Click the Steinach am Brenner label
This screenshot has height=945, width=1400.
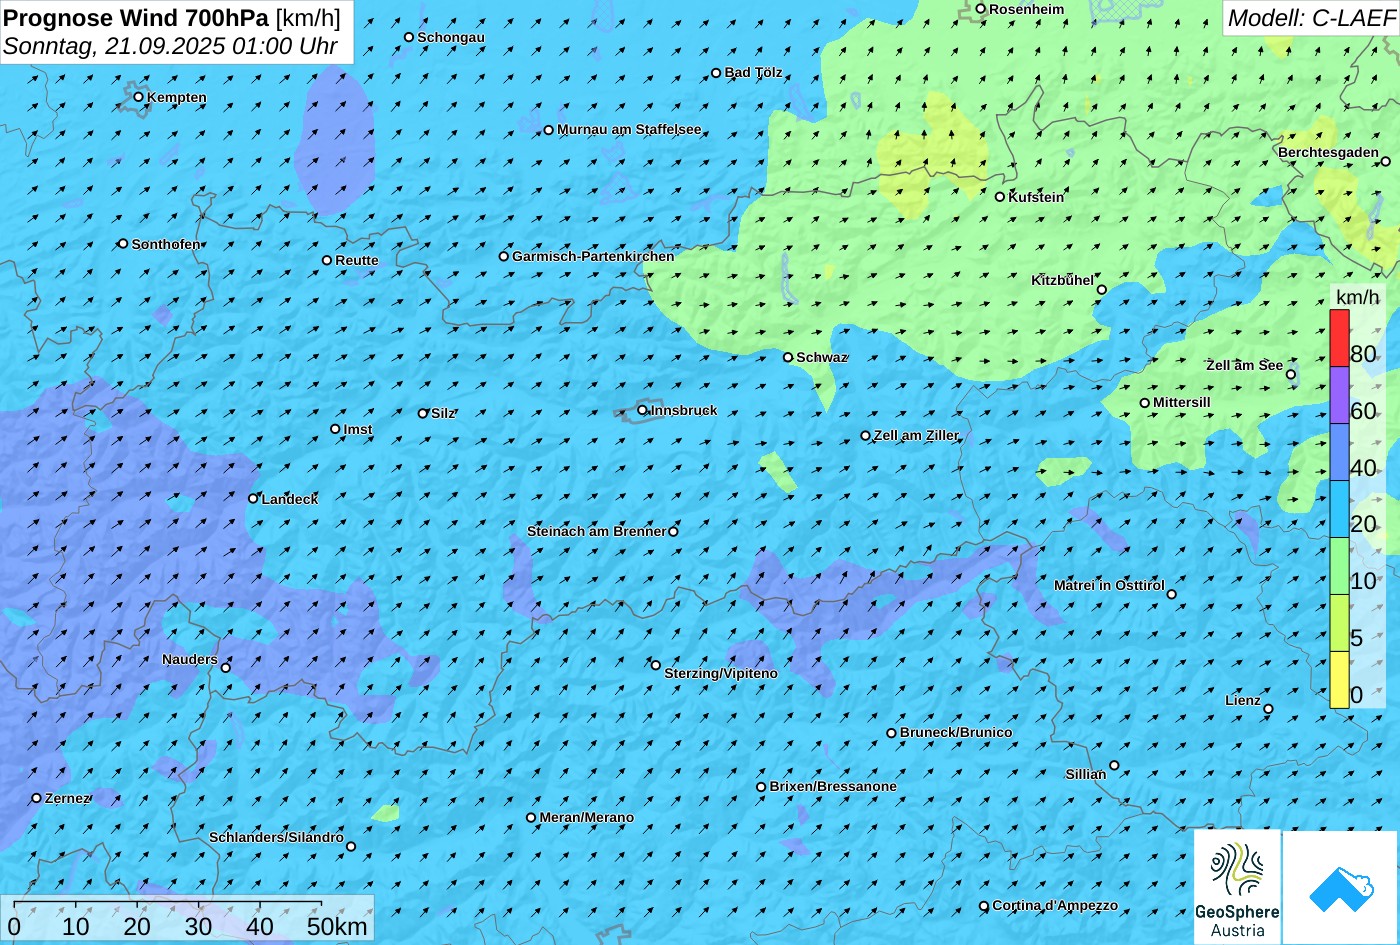point(596,531)
